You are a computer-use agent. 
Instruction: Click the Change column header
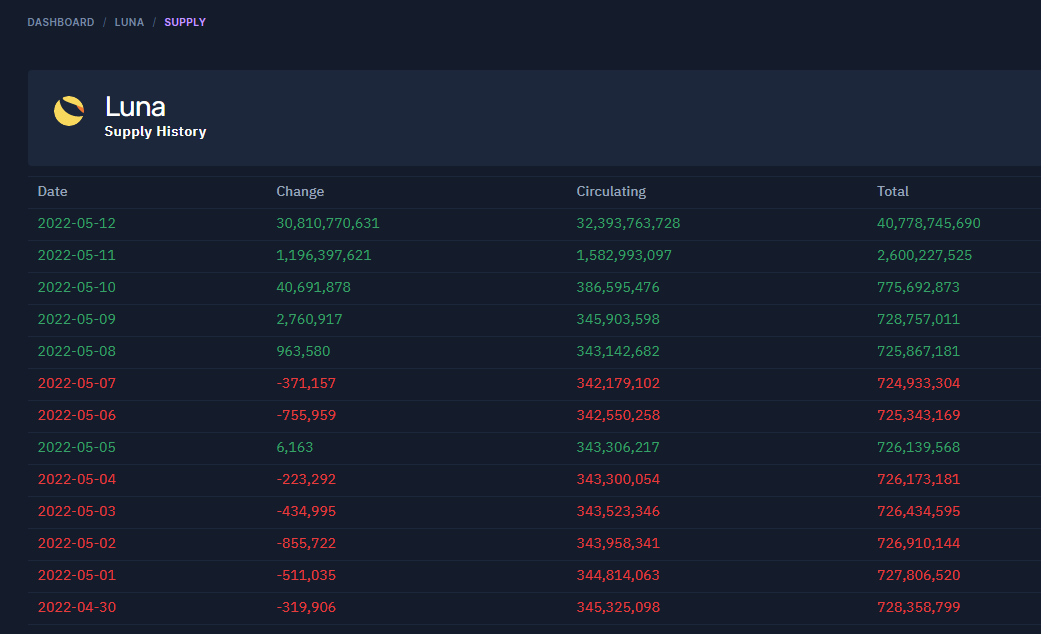pyautogui.click(x=300, y=191)
